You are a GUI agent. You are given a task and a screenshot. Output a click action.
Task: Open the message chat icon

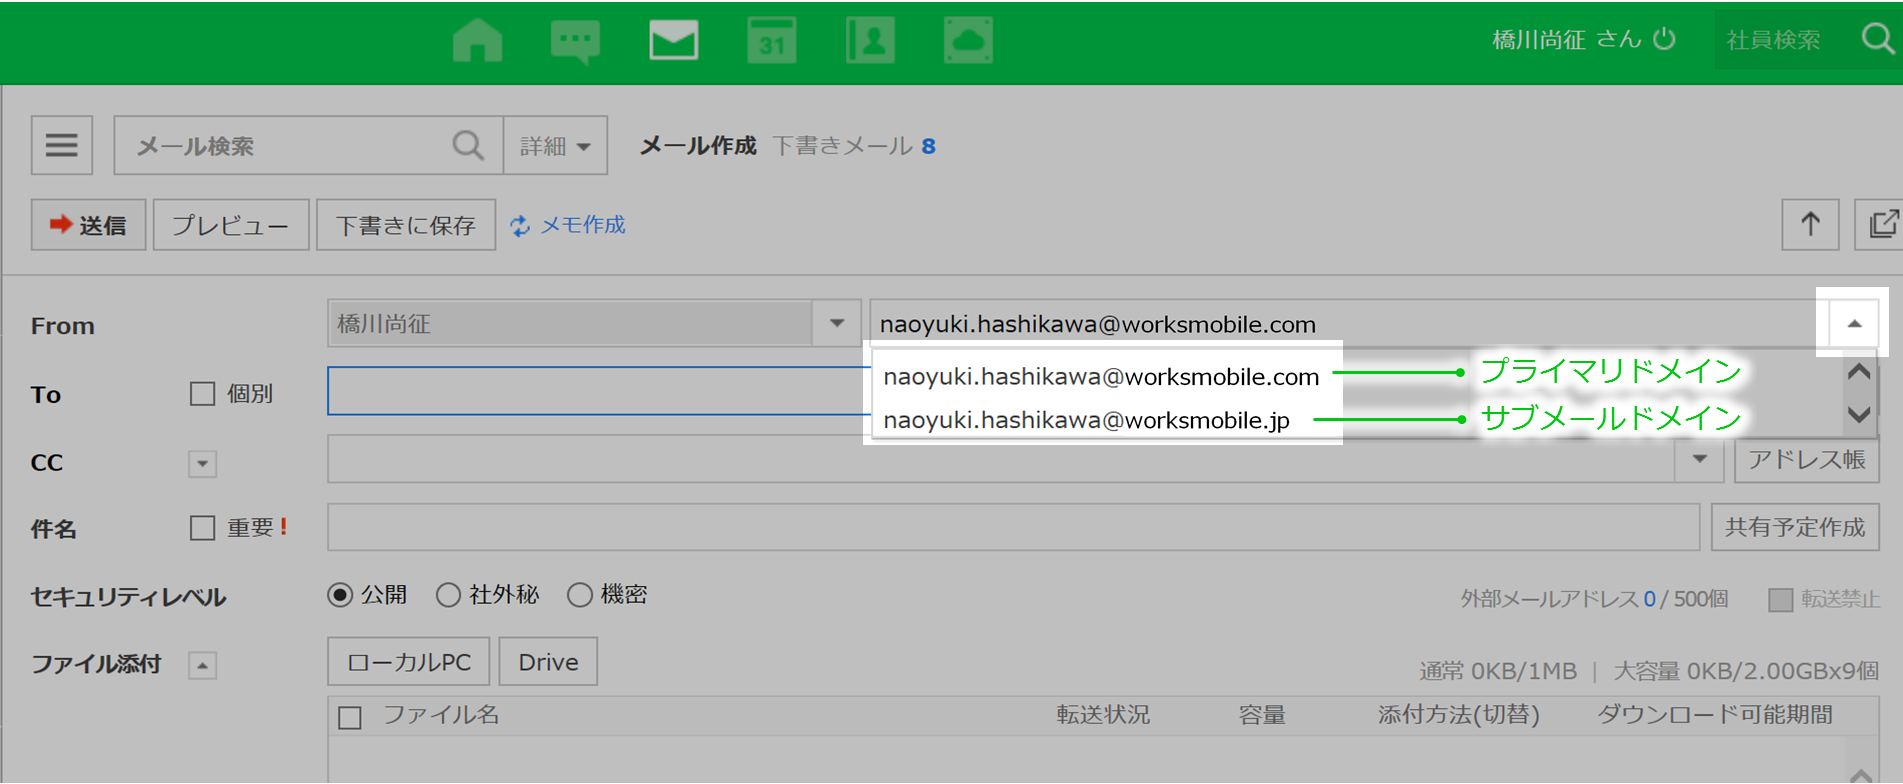click(x=575, y=42)
